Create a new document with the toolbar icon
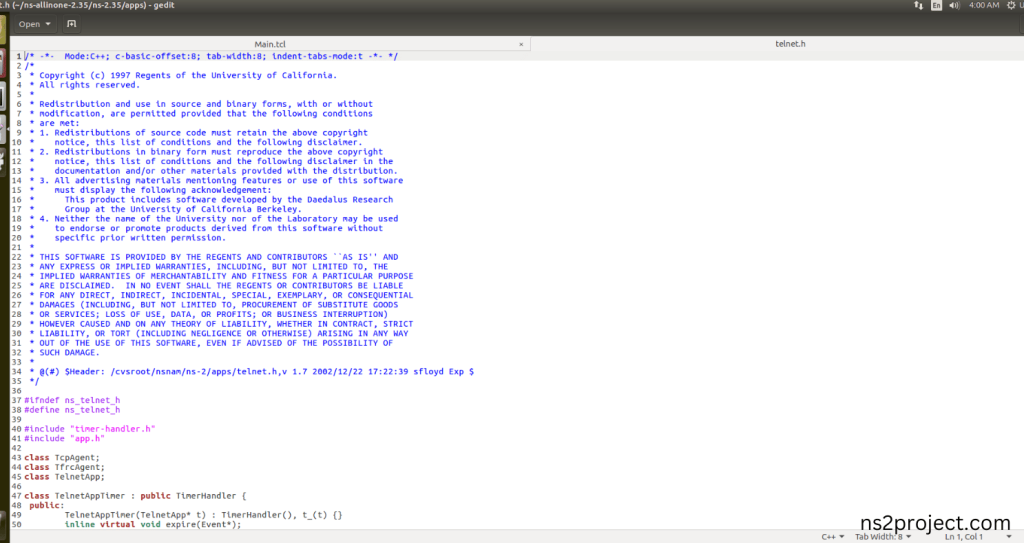This screenshot has width=1024, height=543. click(72, 24)
